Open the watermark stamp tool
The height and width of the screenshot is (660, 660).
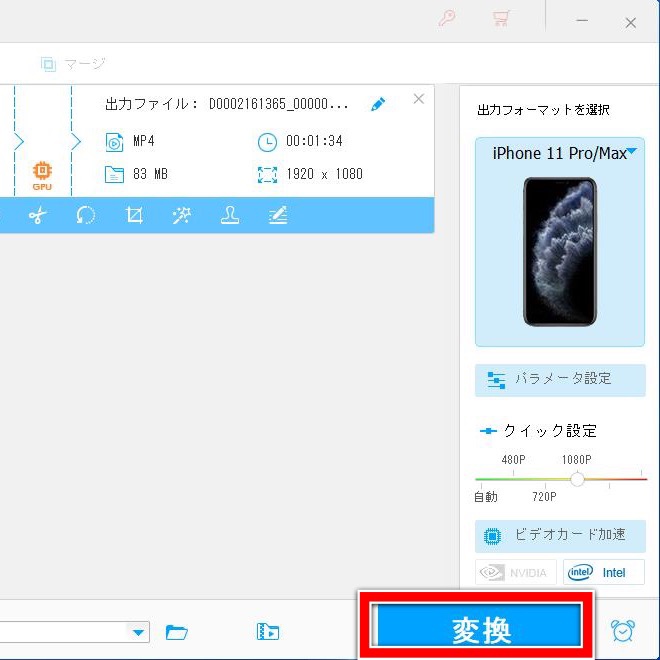click(x=230, y=216)
